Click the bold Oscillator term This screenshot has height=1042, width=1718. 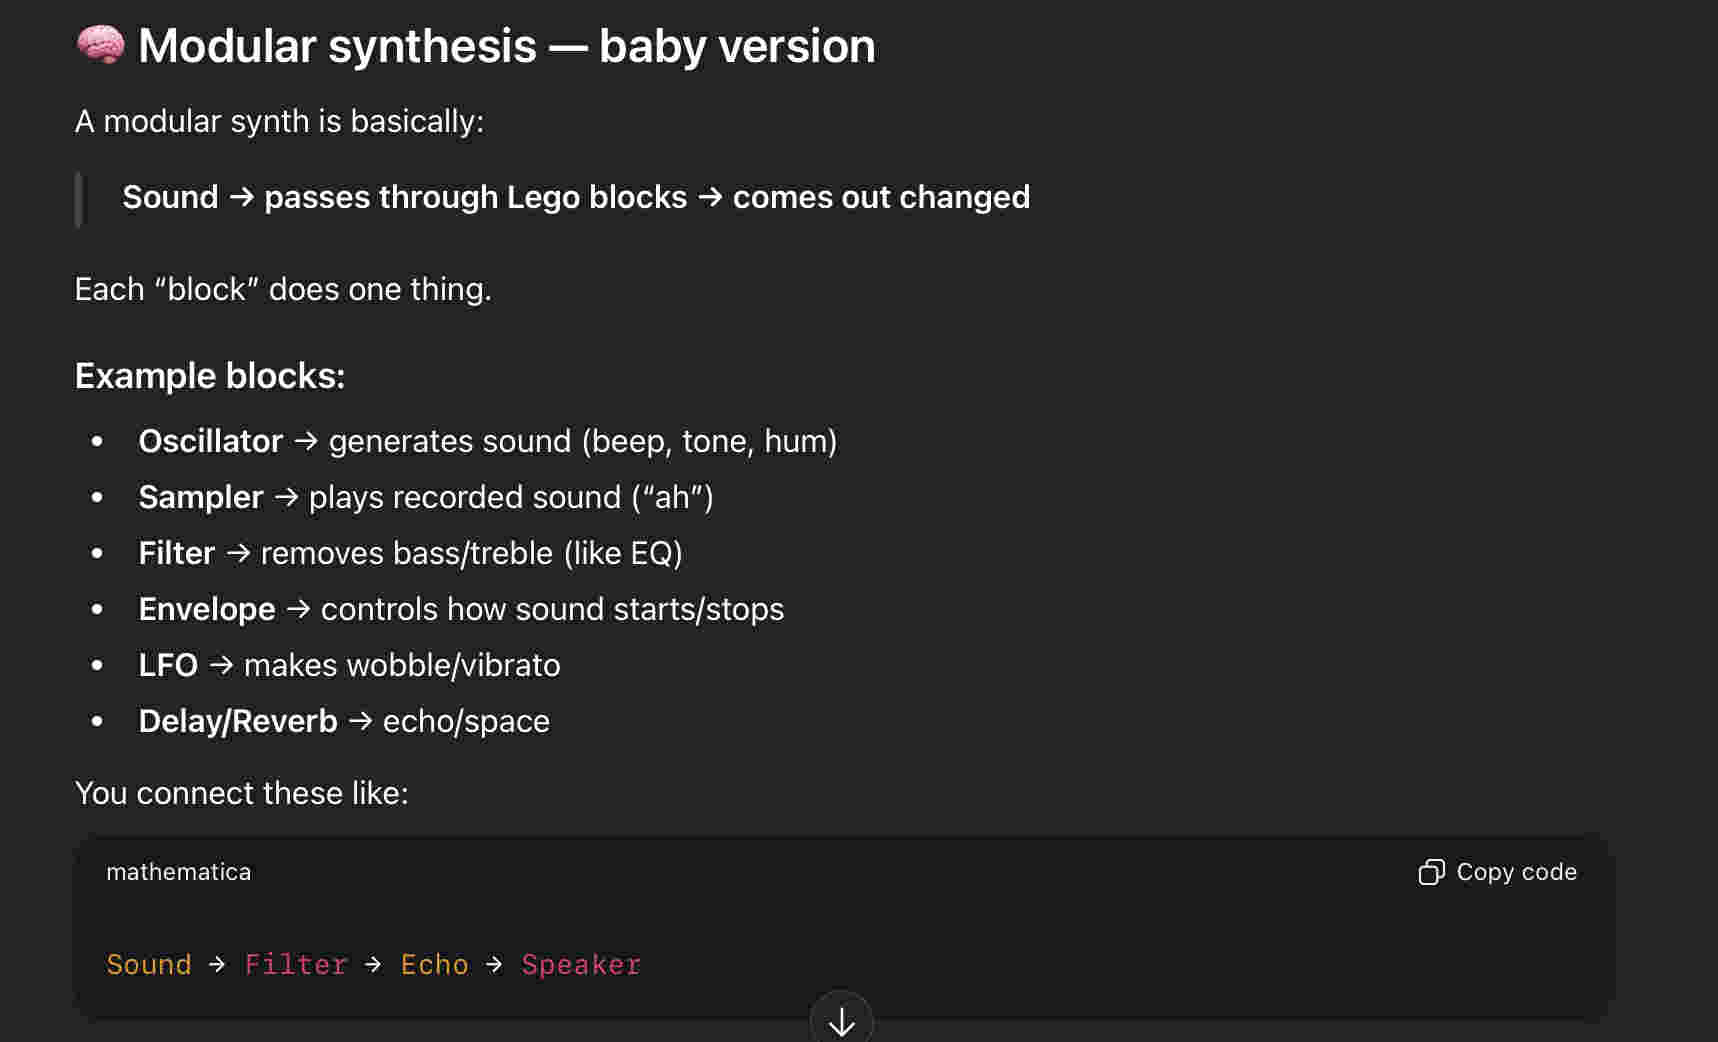tap(210, 441)
